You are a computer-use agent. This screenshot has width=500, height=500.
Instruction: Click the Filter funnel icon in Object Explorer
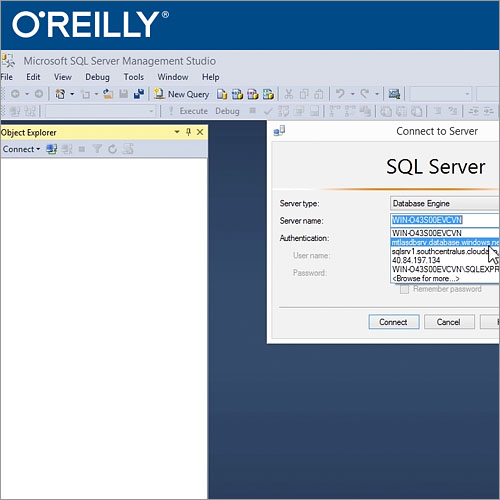point(97,149)
